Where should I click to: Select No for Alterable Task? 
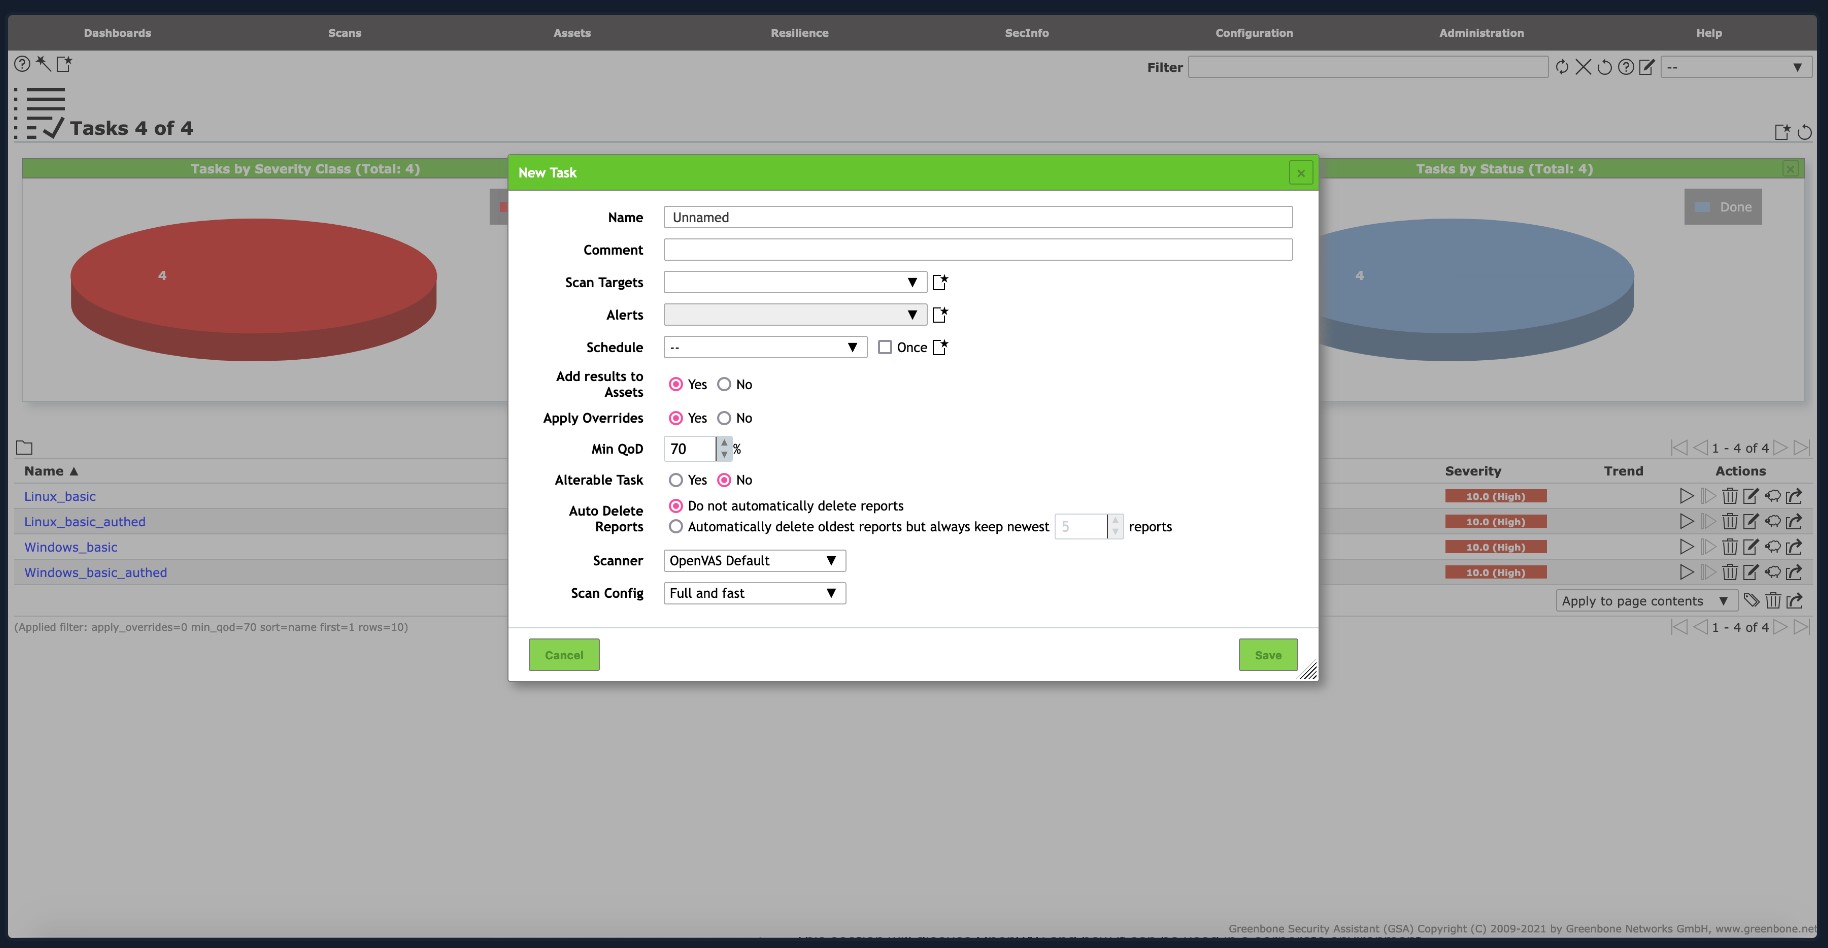[x=724, y=480]
